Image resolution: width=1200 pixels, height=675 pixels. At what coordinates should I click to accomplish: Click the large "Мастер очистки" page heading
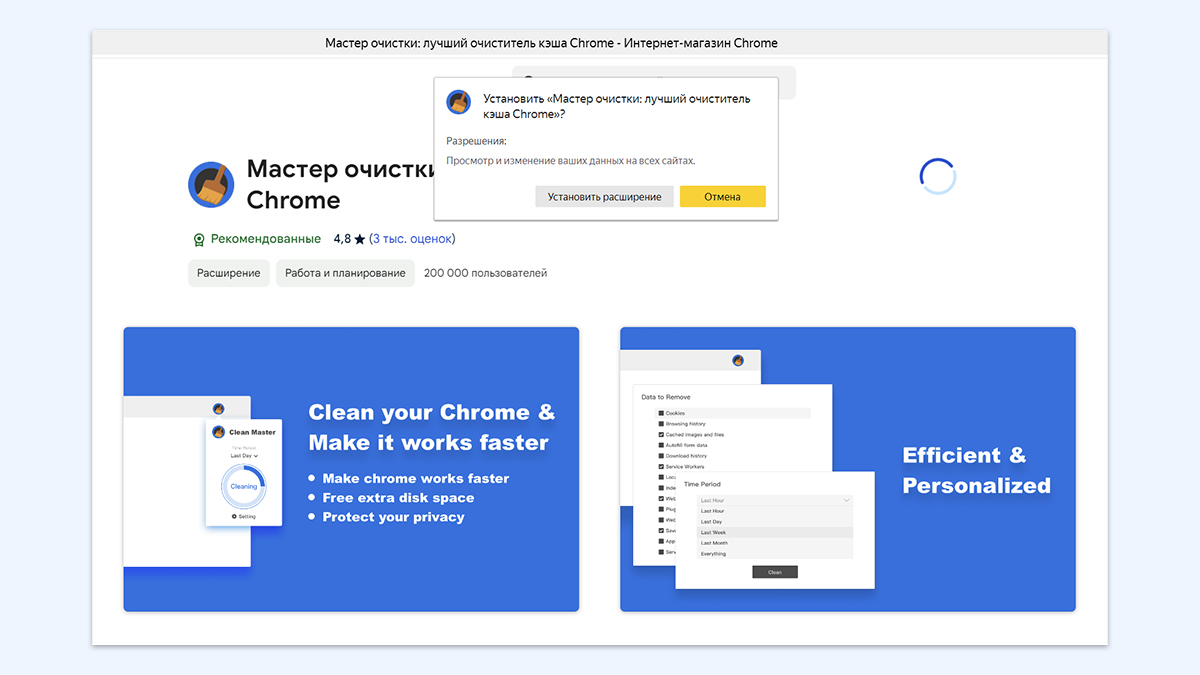(342, 184)
